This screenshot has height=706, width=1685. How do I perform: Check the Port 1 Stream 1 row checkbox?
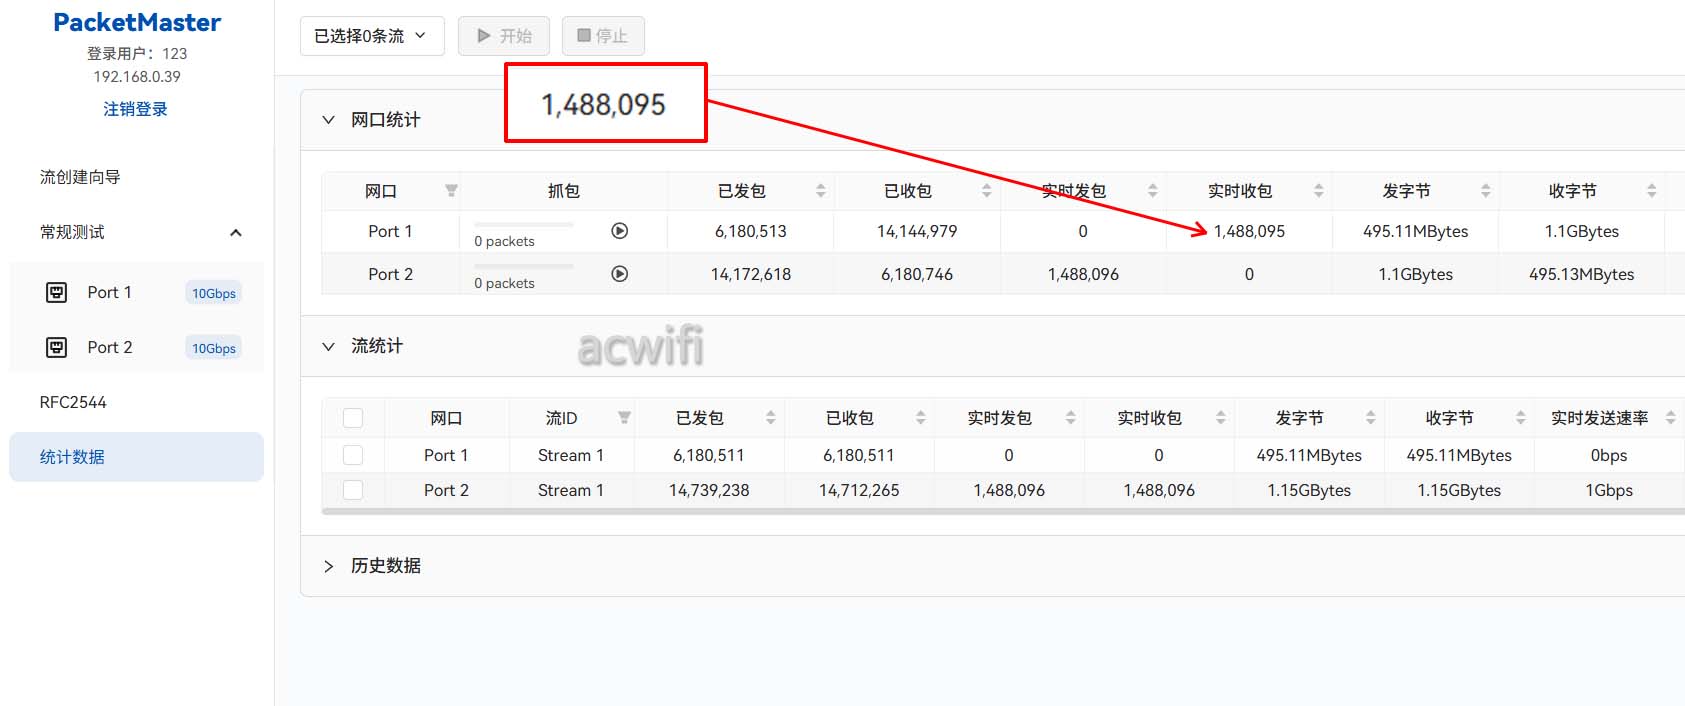[353, 455]
